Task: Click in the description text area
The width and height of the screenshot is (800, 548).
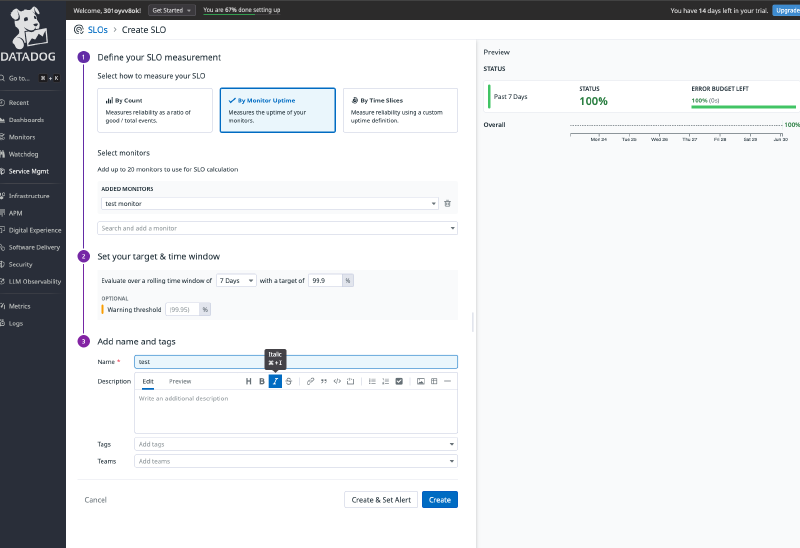Action: (x=296, y=412)
